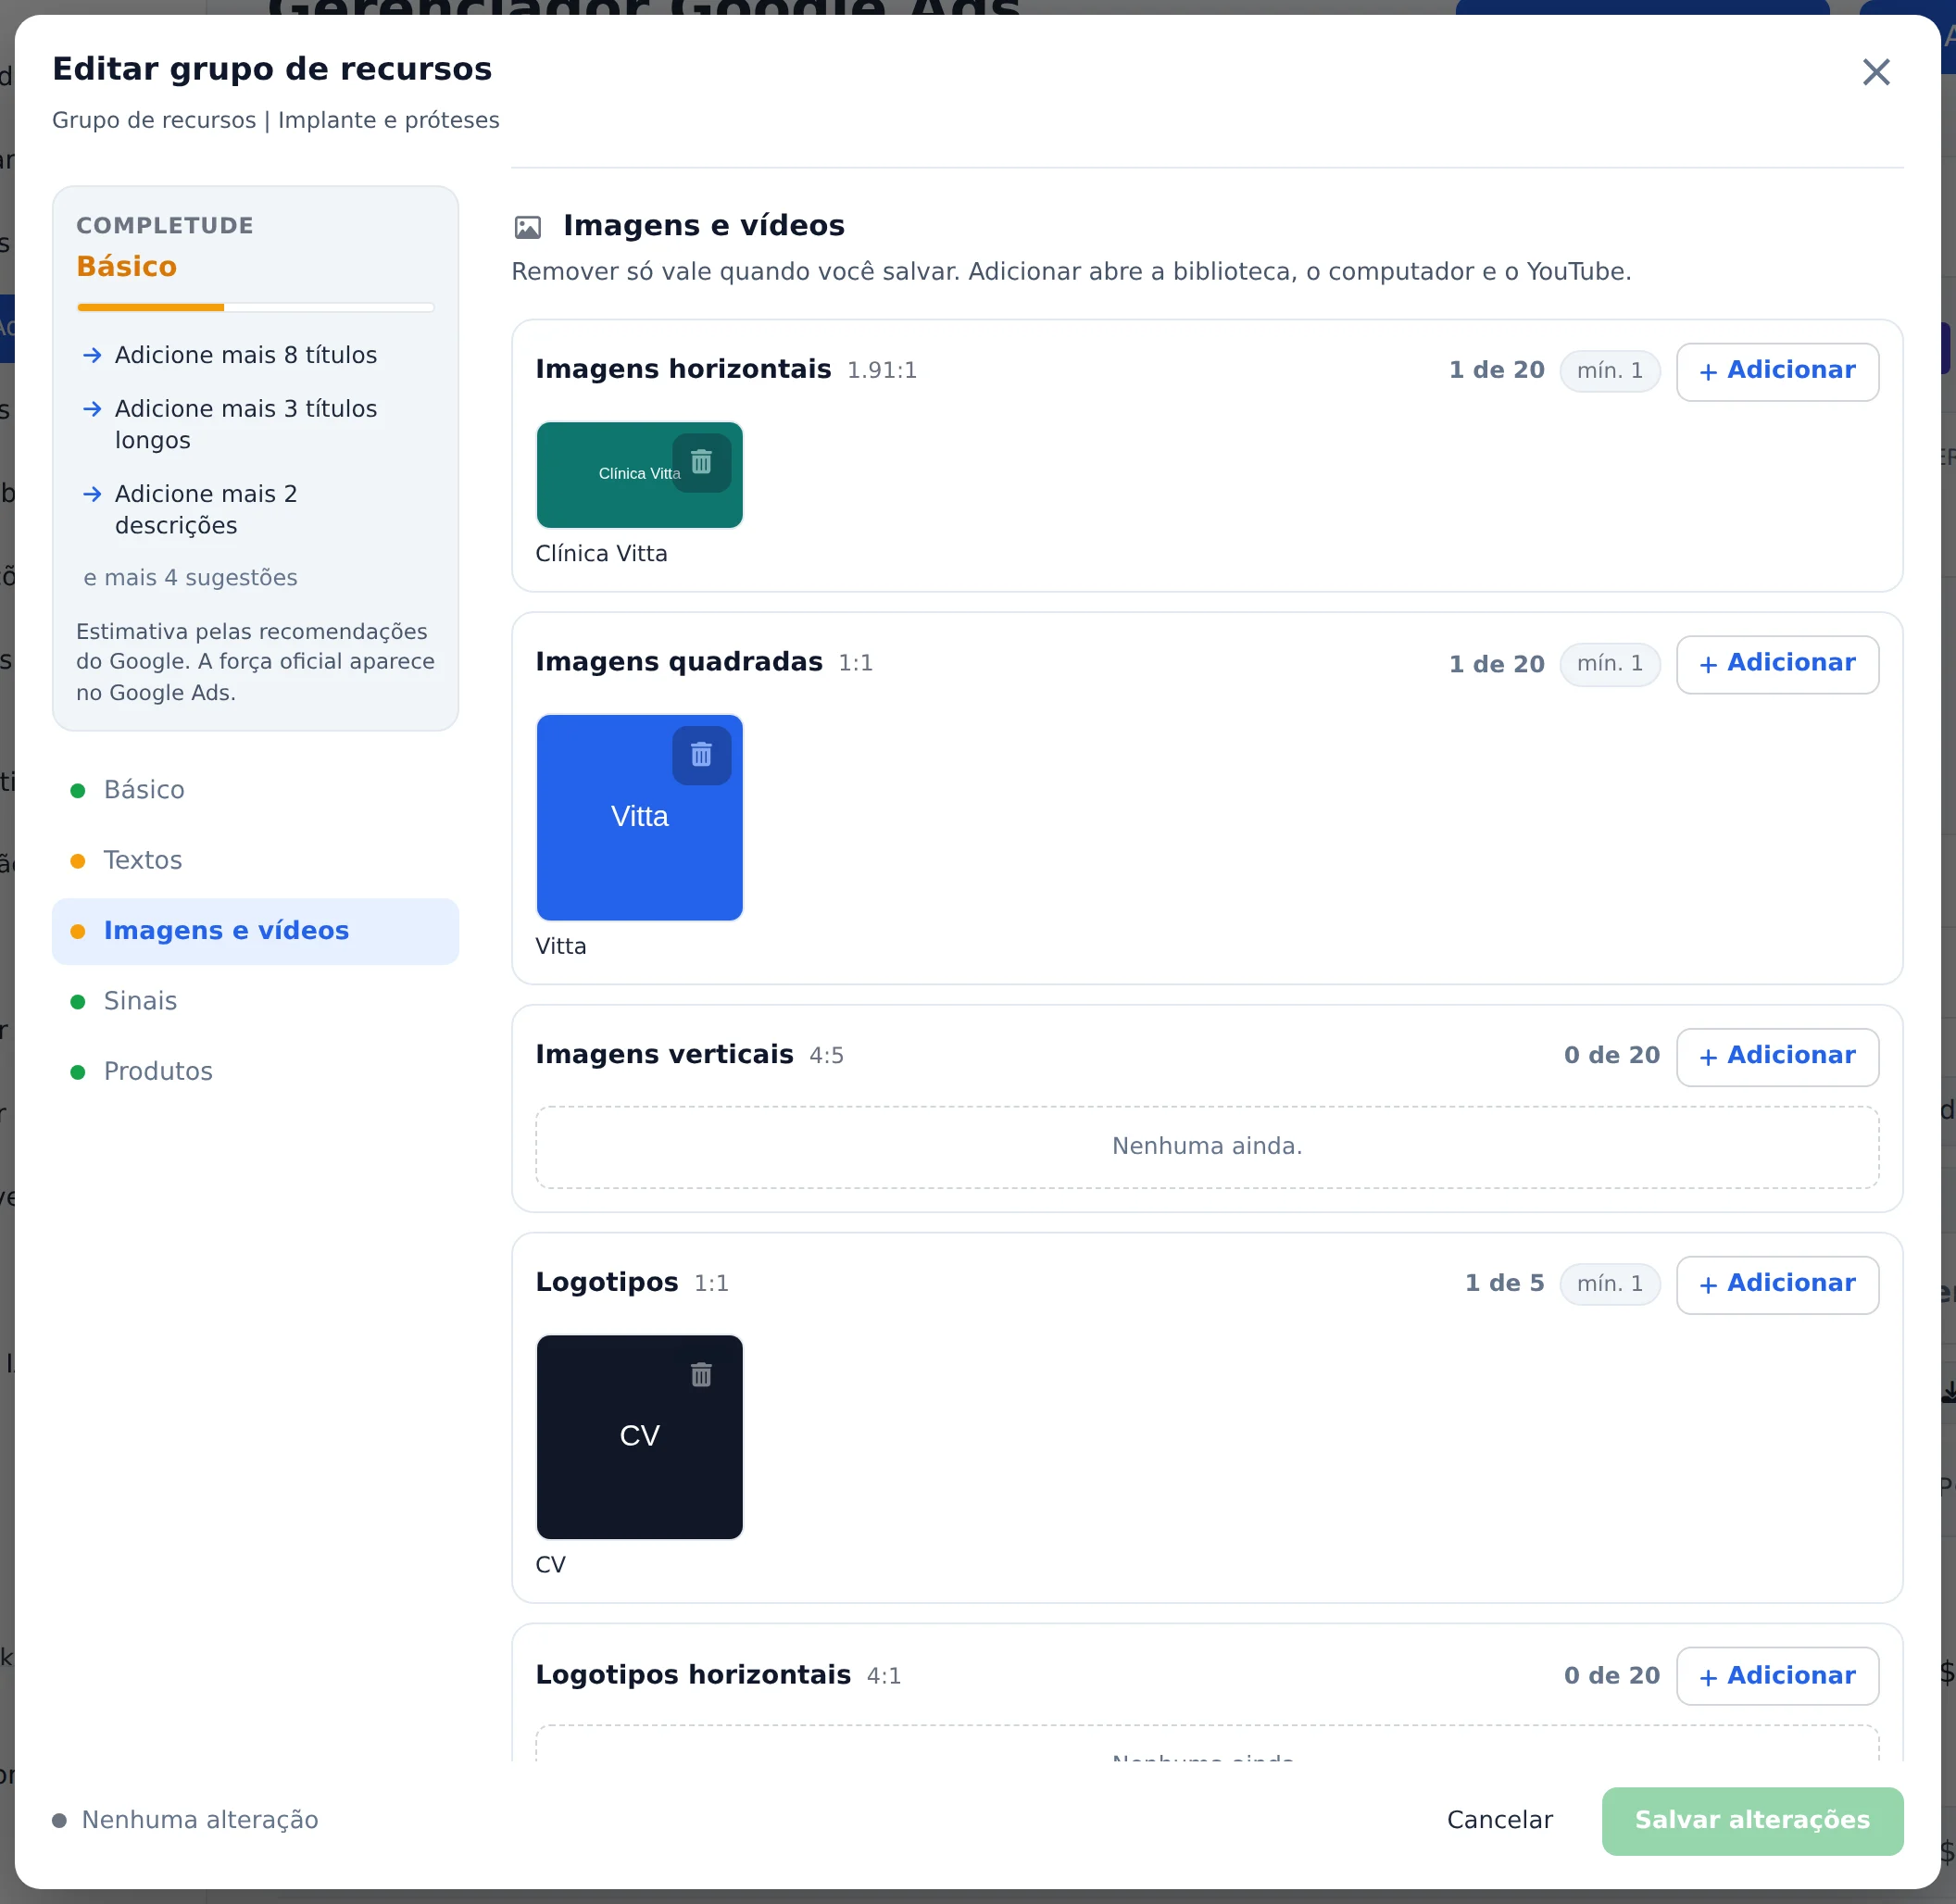Open the Básico section in sidebar
The width and height of the screenshot is (1956, 1904).
[x=255, y=790]
